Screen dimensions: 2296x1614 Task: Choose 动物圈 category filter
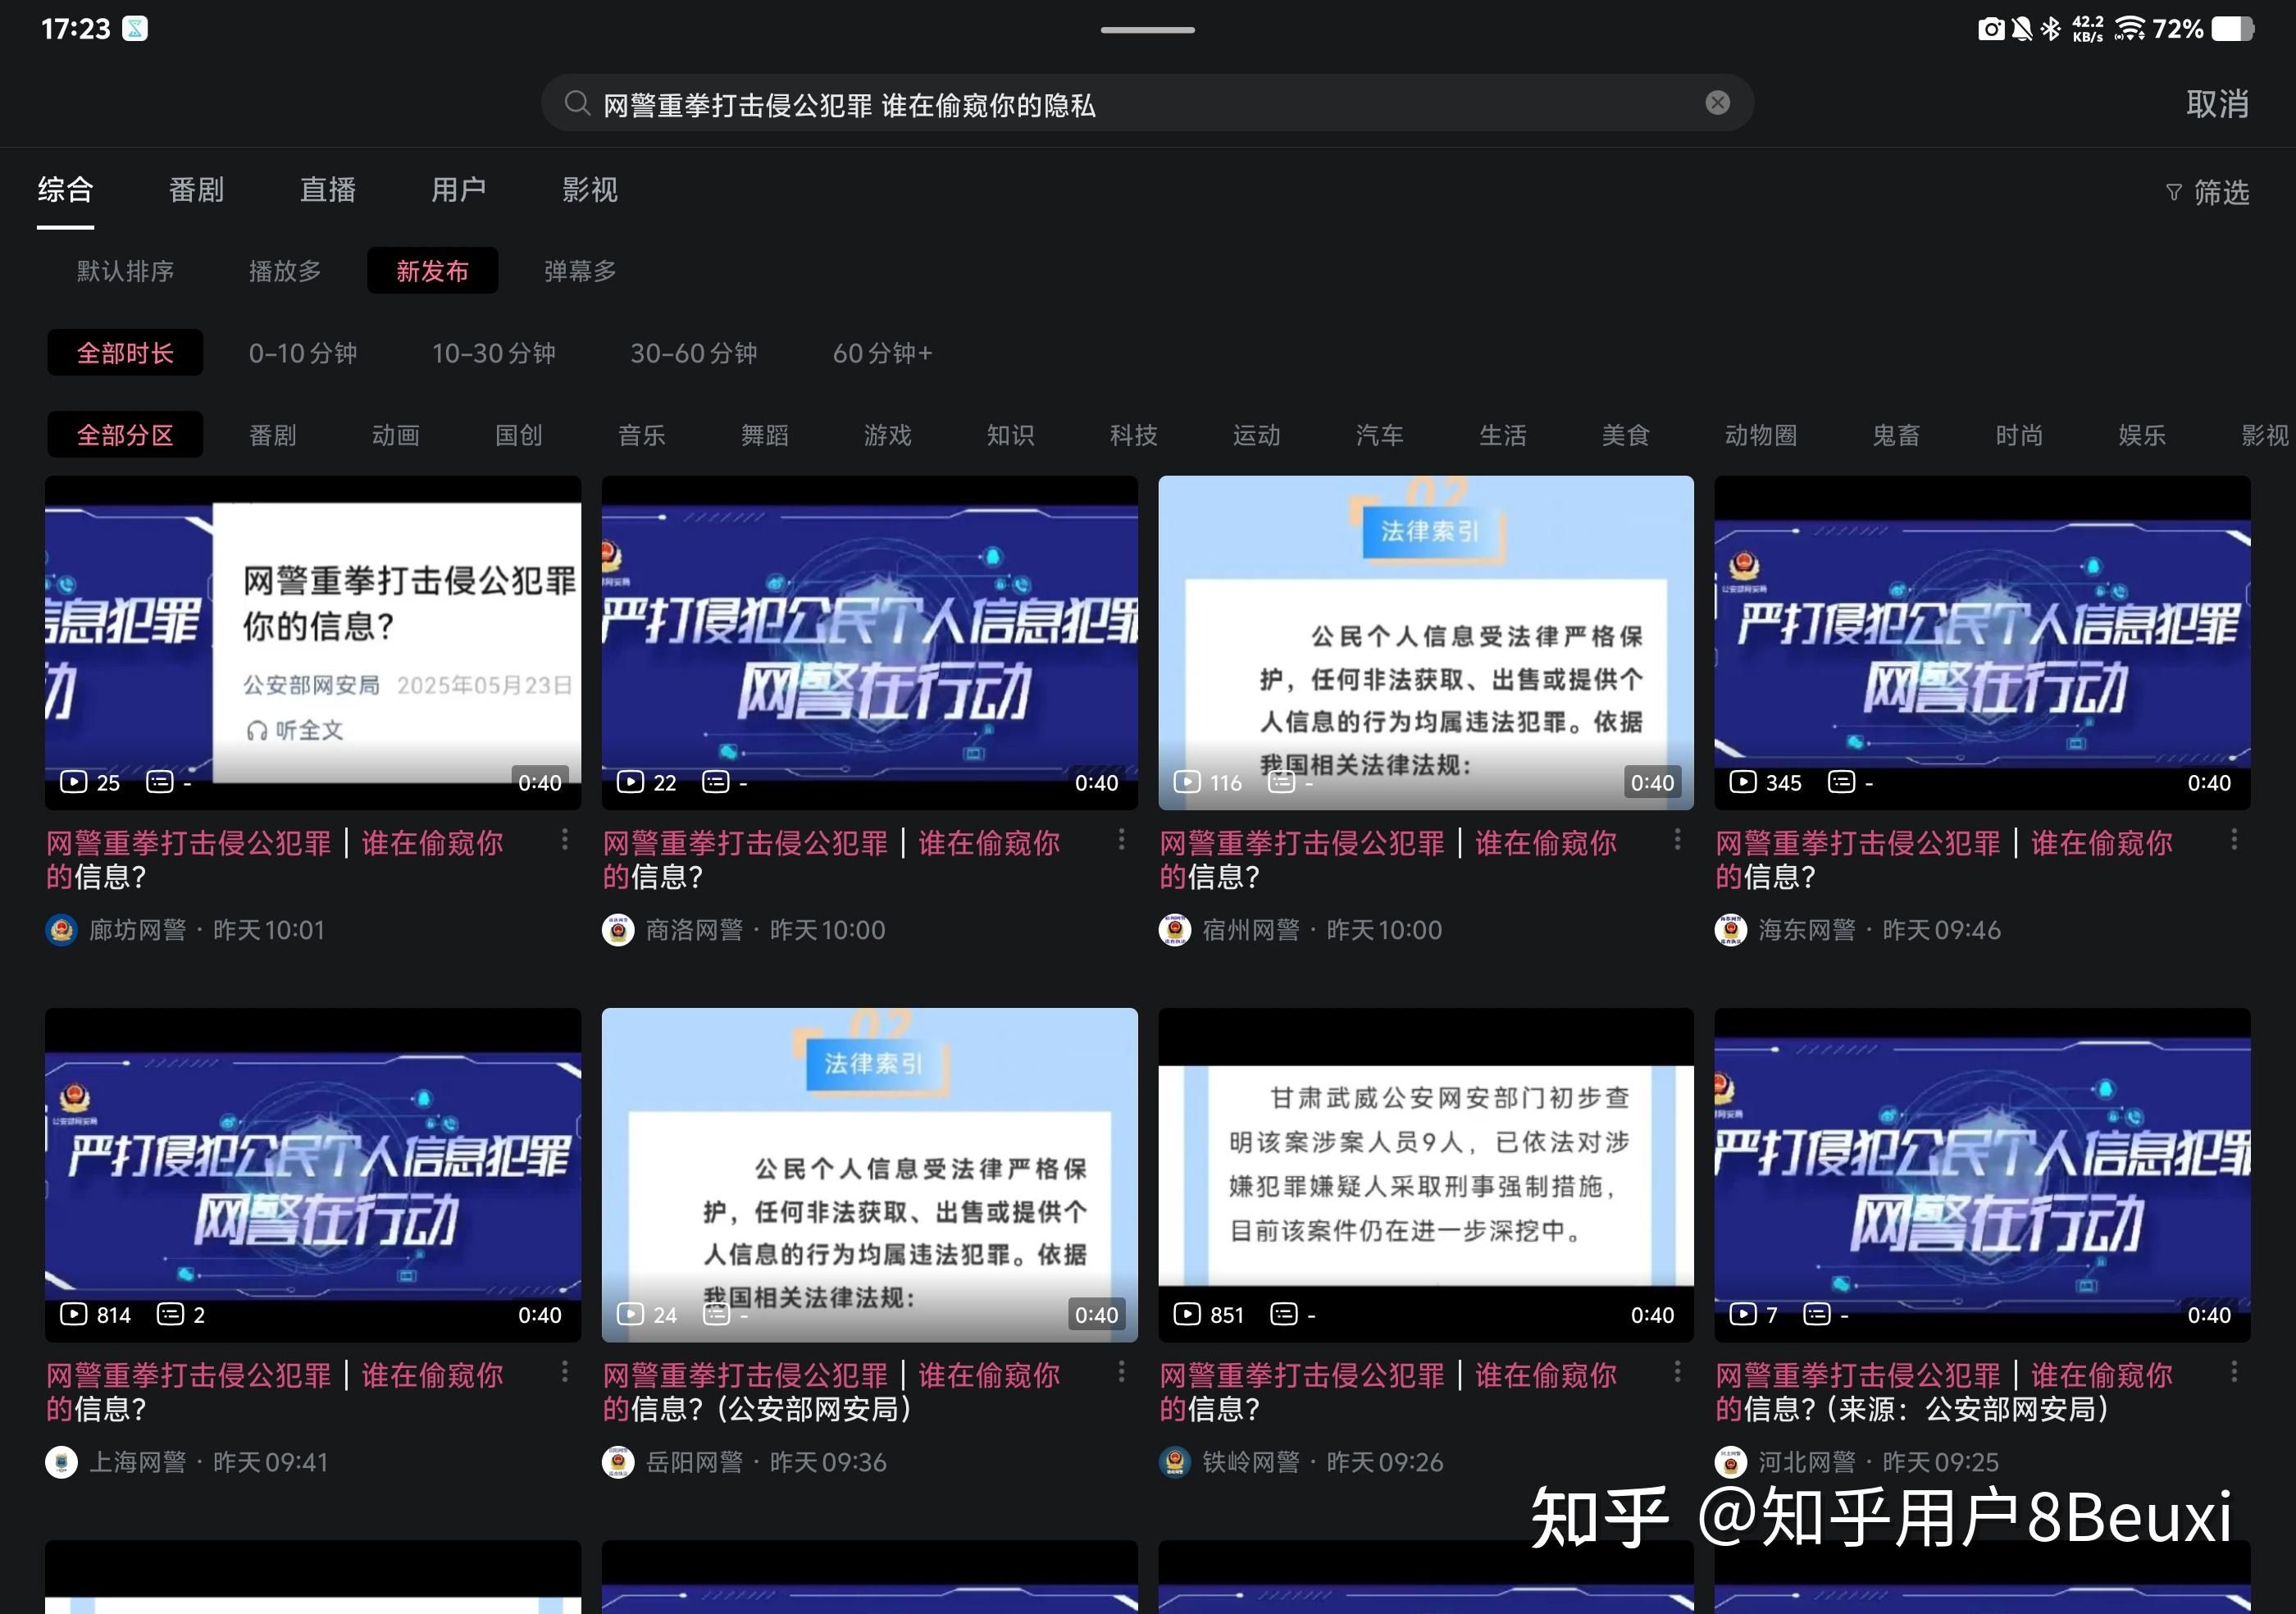tap(1760, 435)
